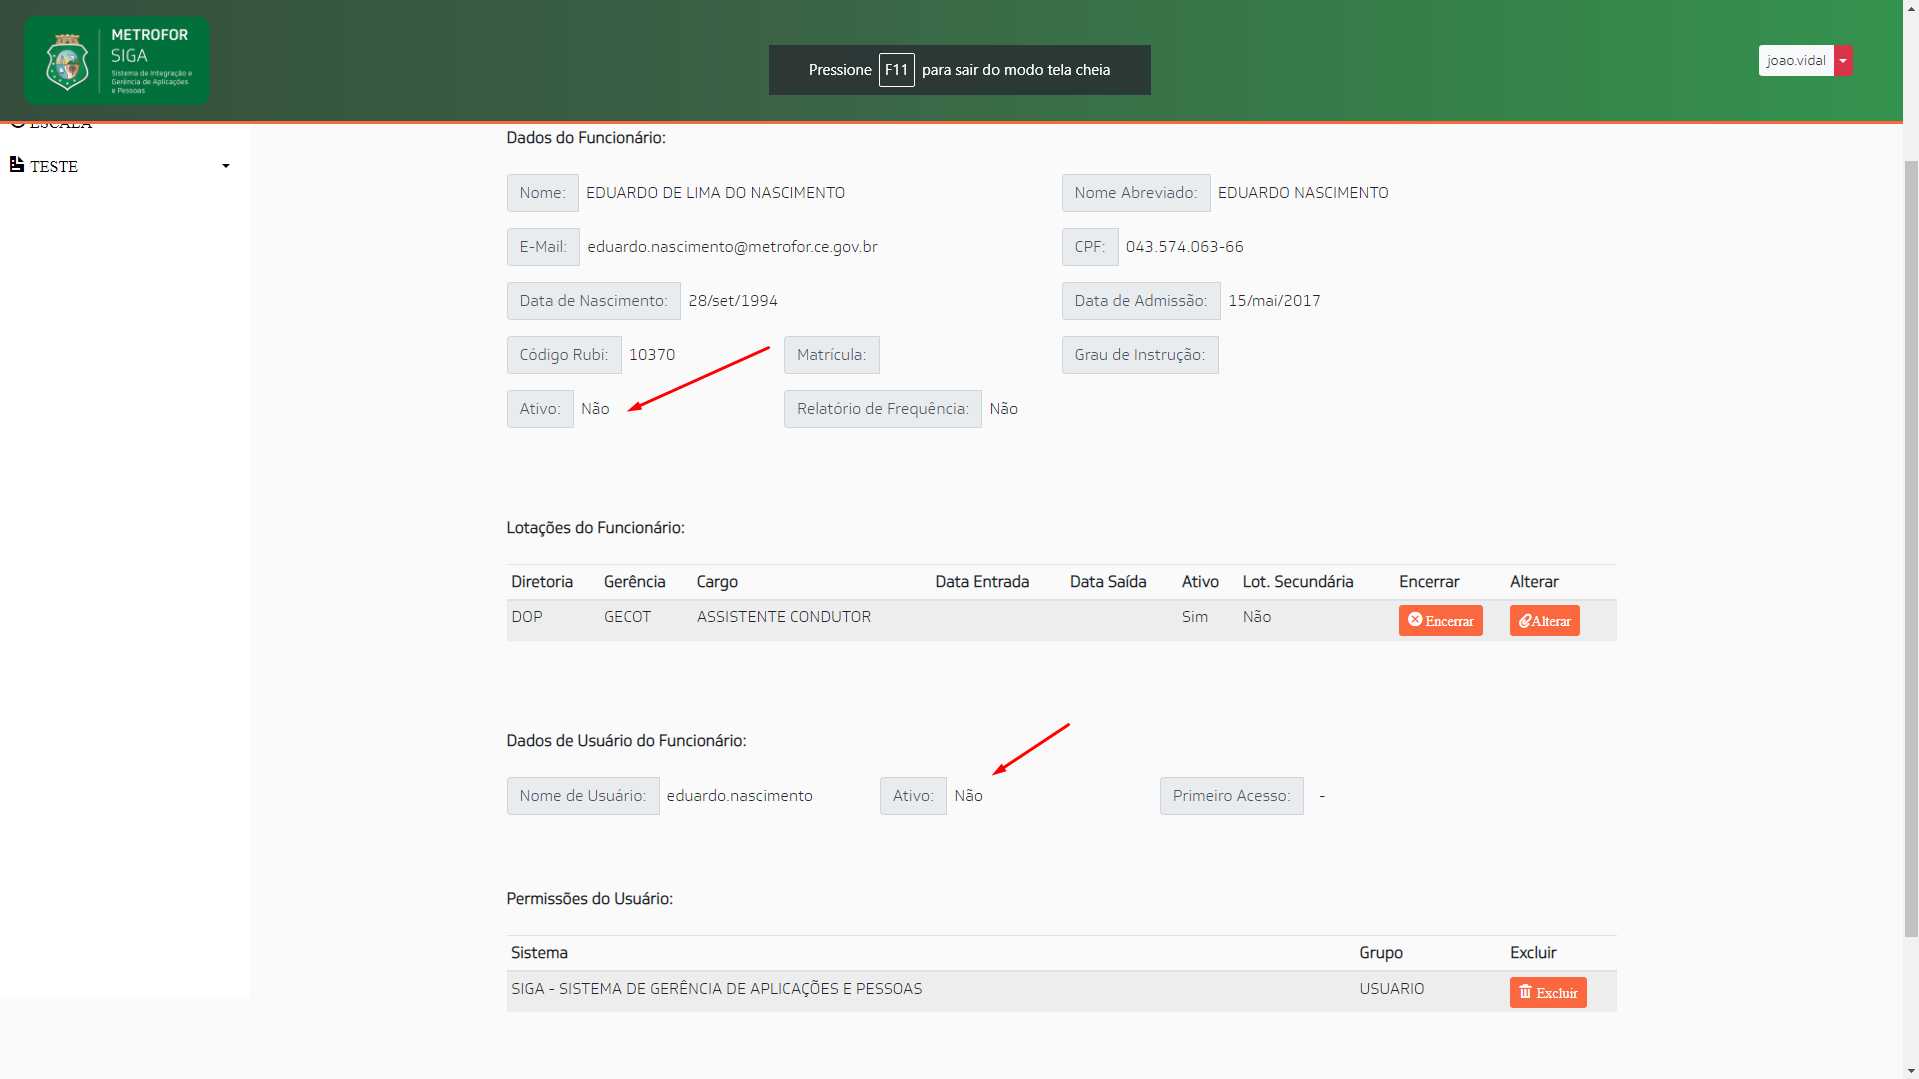This screenshot has height=1079, width=1919.
Task: Click the CPF value 043.574.063-66
Action: [1184, 247]
